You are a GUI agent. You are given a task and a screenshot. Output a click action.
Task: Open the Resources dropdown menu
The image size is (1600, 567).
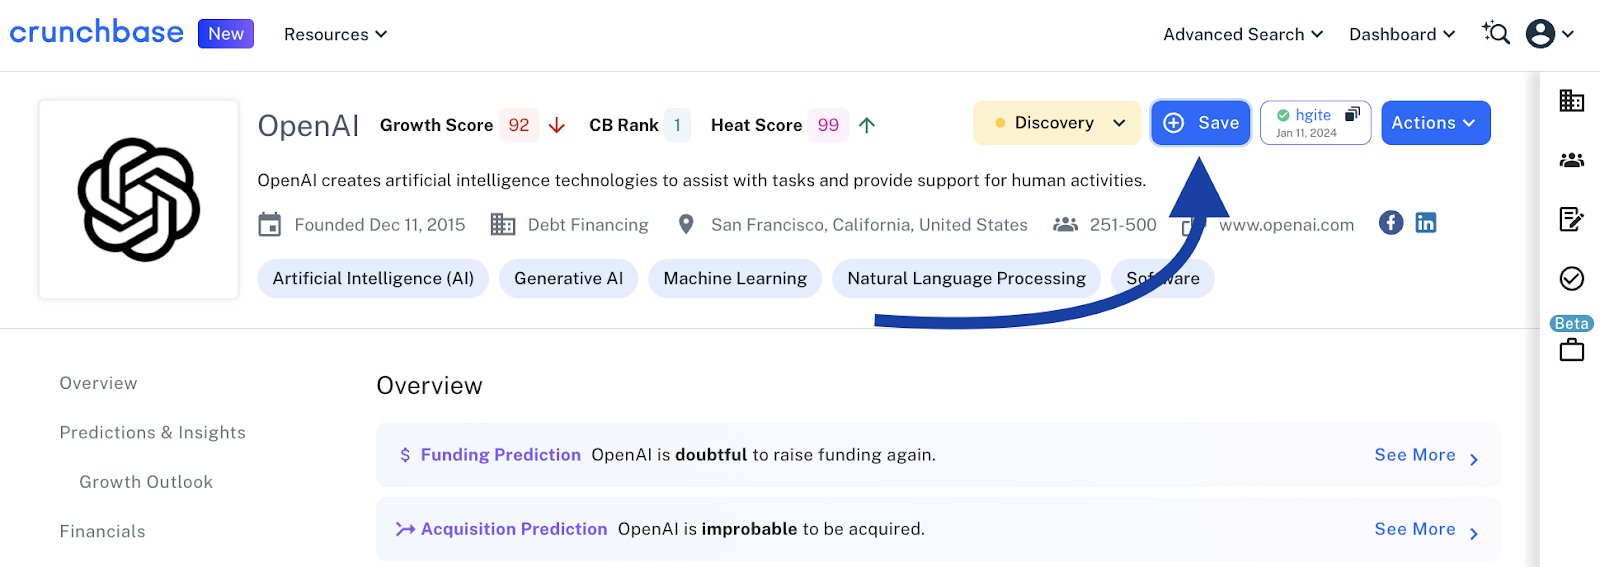pyautogui.click(x=335, y=34)
